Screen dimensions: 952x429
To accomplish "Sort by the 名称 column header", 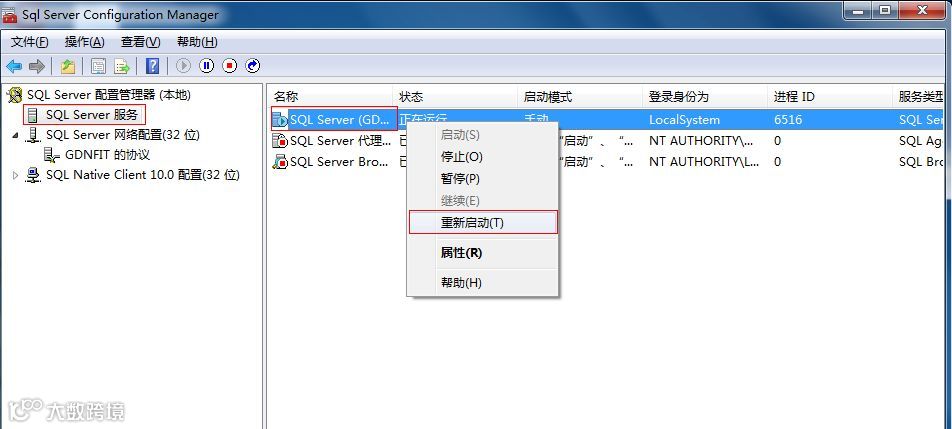I will click(x=331, y=96).
